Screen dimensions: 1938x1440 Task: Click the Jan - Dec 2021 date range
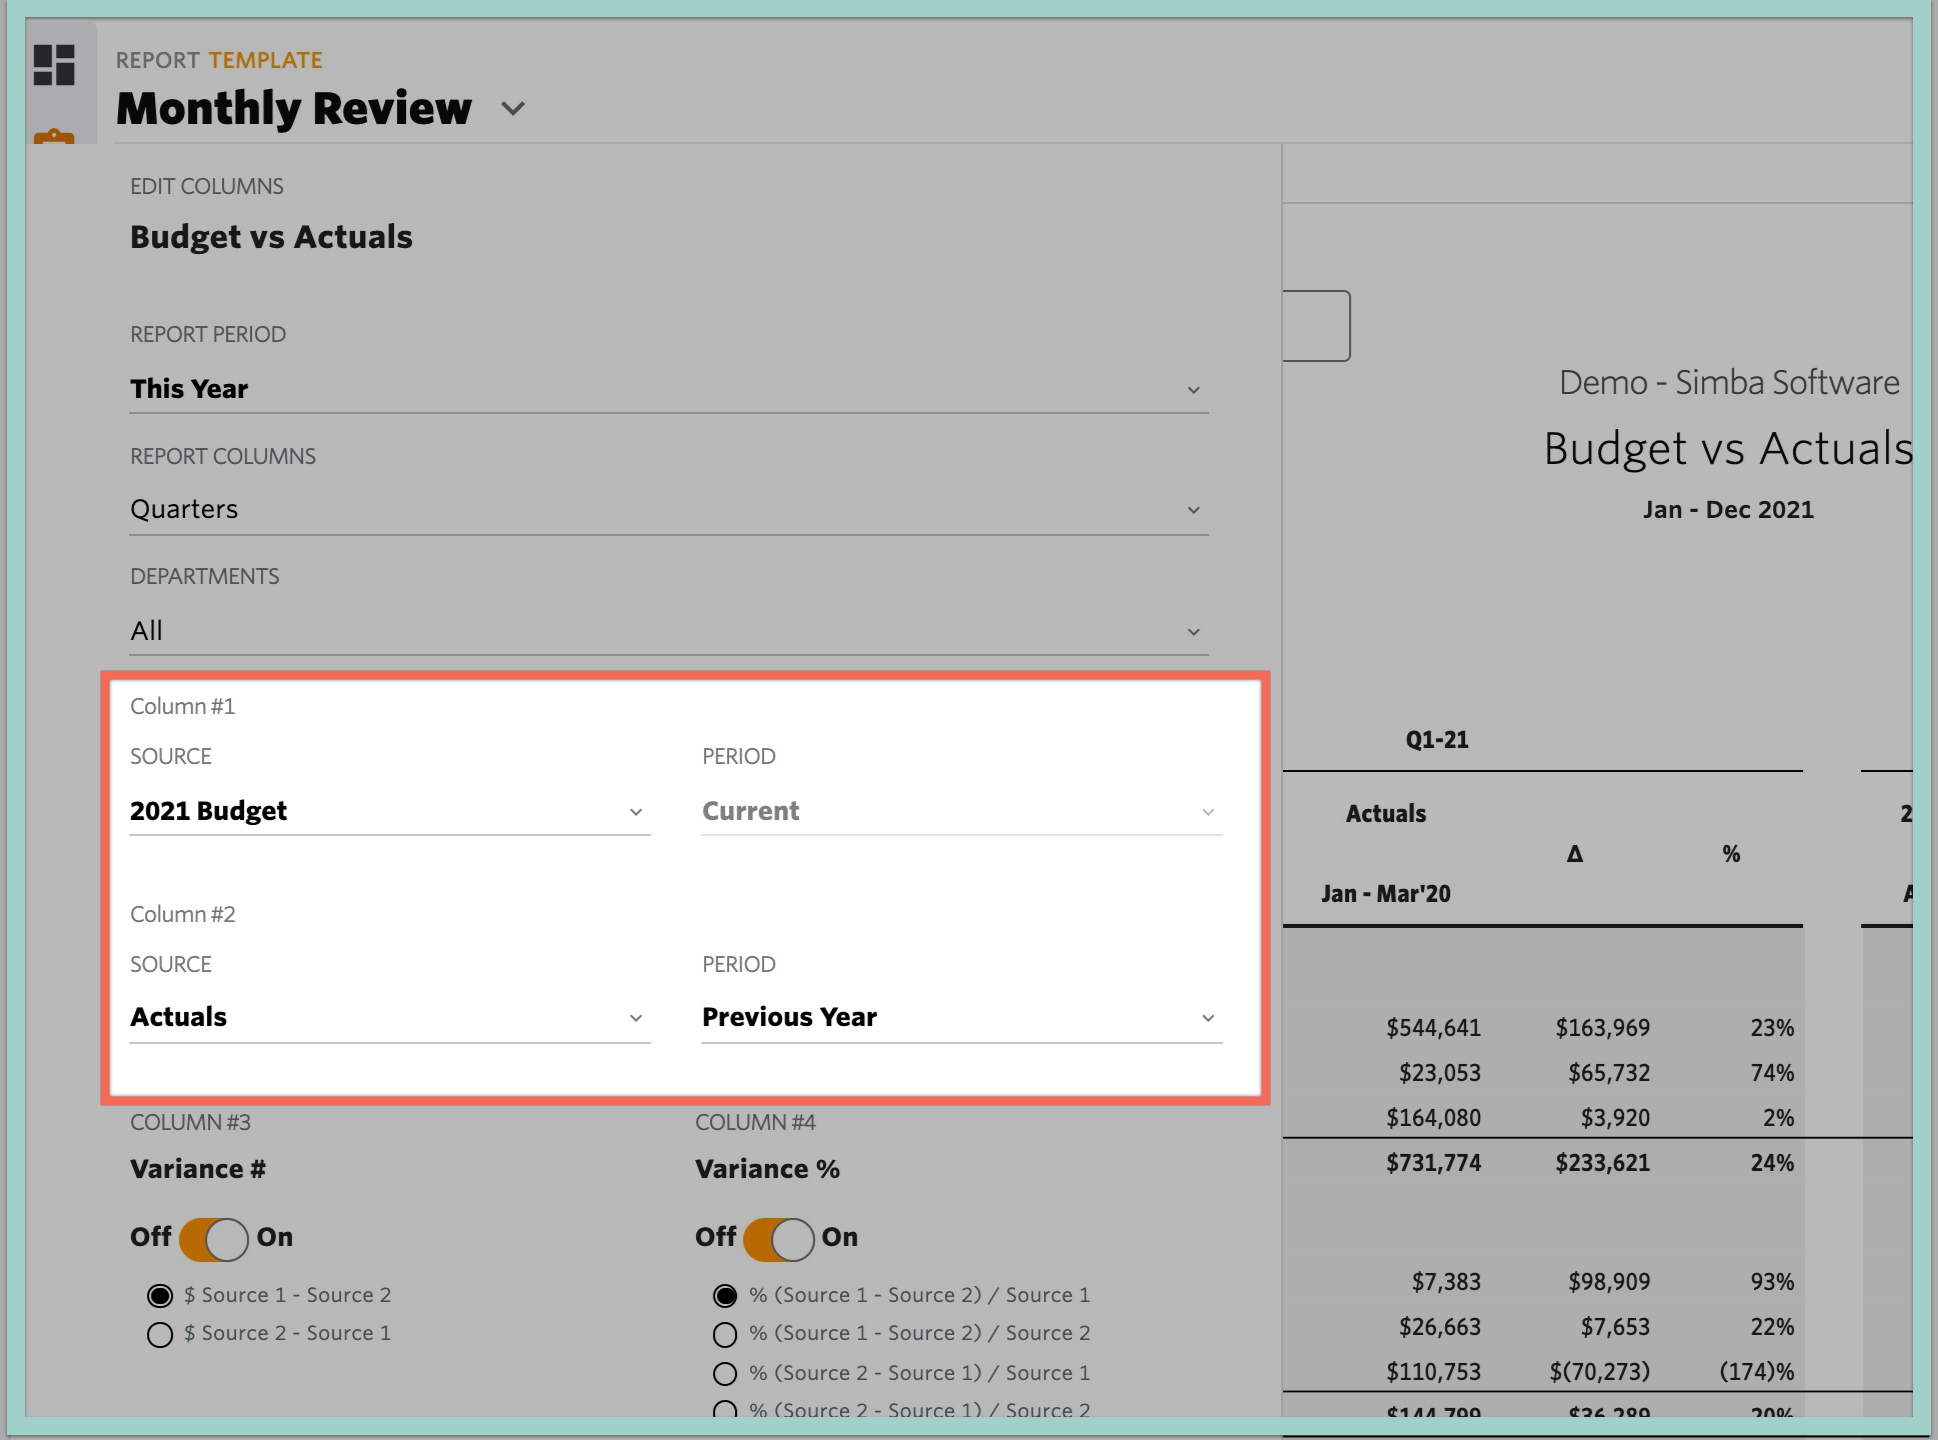click(1728, 510)
